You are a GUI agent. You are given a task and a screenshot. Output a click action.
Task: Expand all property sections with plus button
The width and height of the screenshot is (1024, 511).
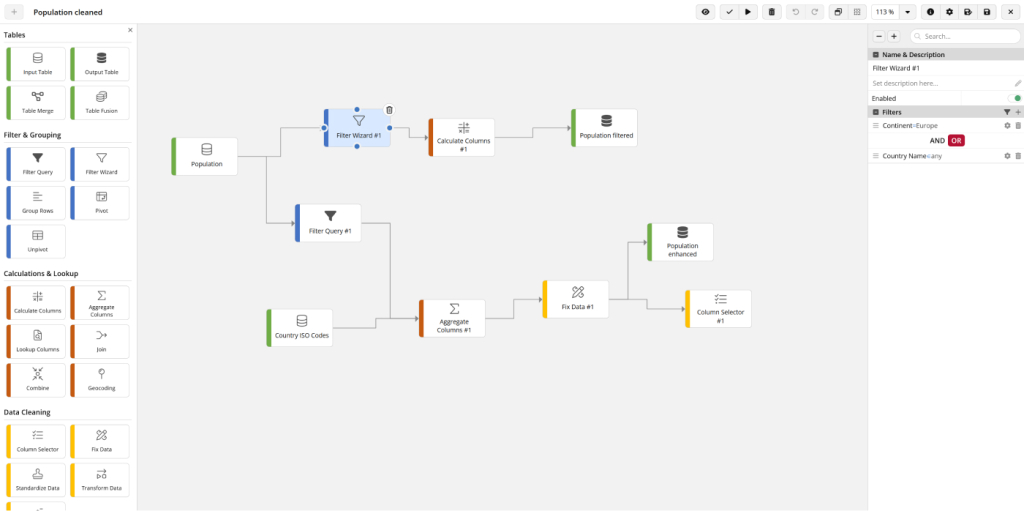tap(894, 37)
